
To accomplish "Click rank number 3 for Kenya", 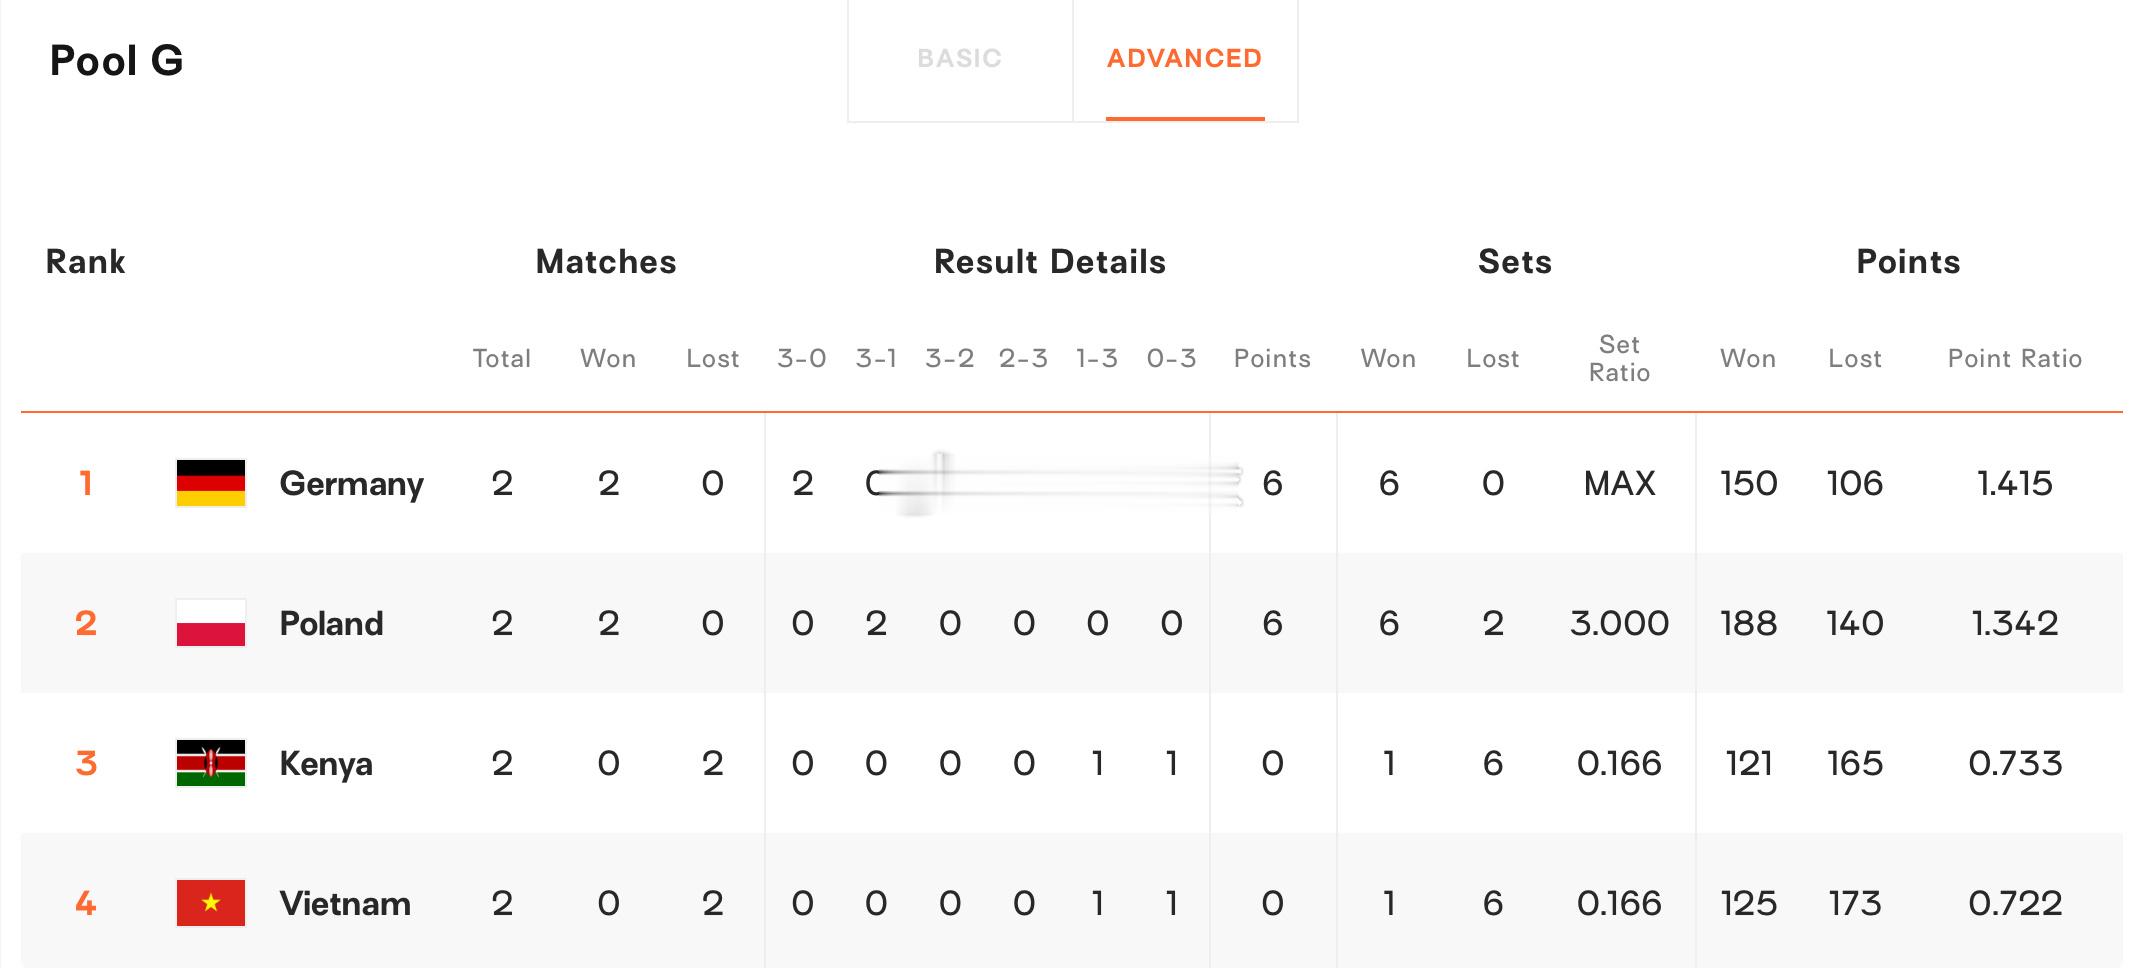I will [86, 763].
